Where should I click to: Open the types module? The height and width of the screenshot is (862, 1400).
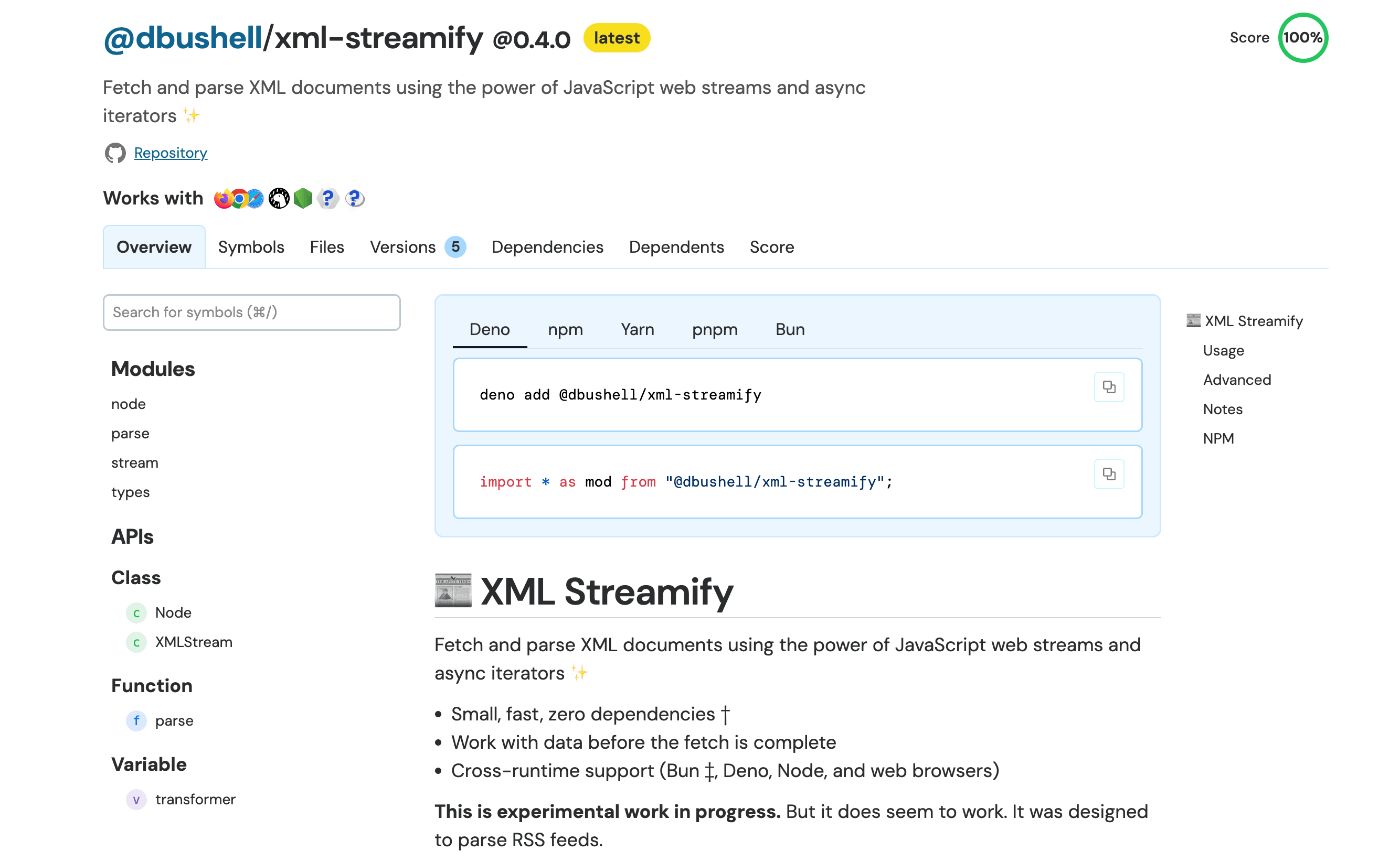[x=131, y=492]
